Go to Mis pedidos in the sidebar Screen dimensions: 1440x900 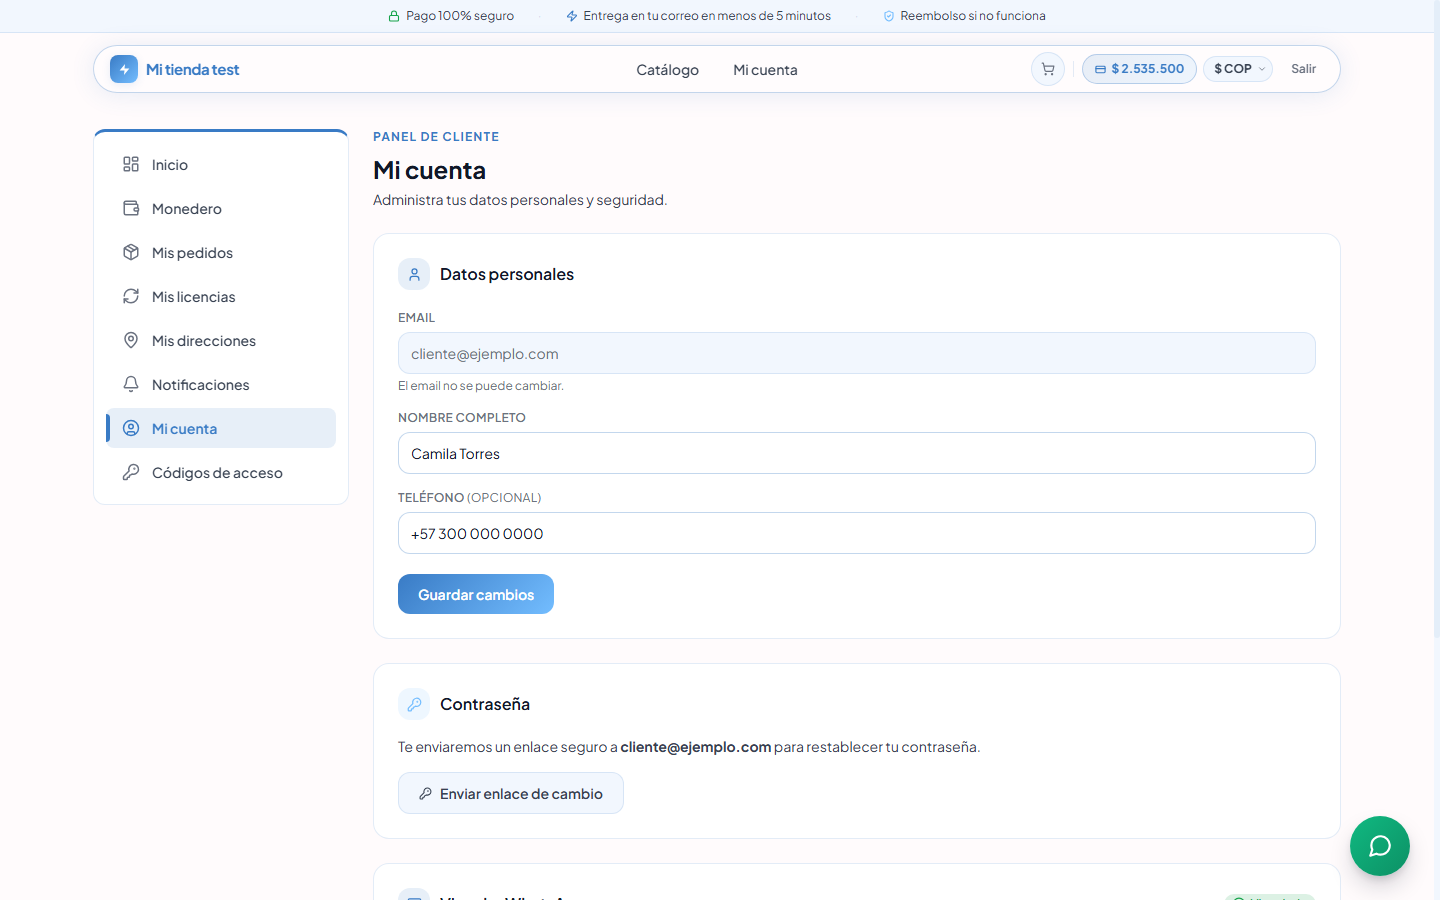click(x=221, y=252)
